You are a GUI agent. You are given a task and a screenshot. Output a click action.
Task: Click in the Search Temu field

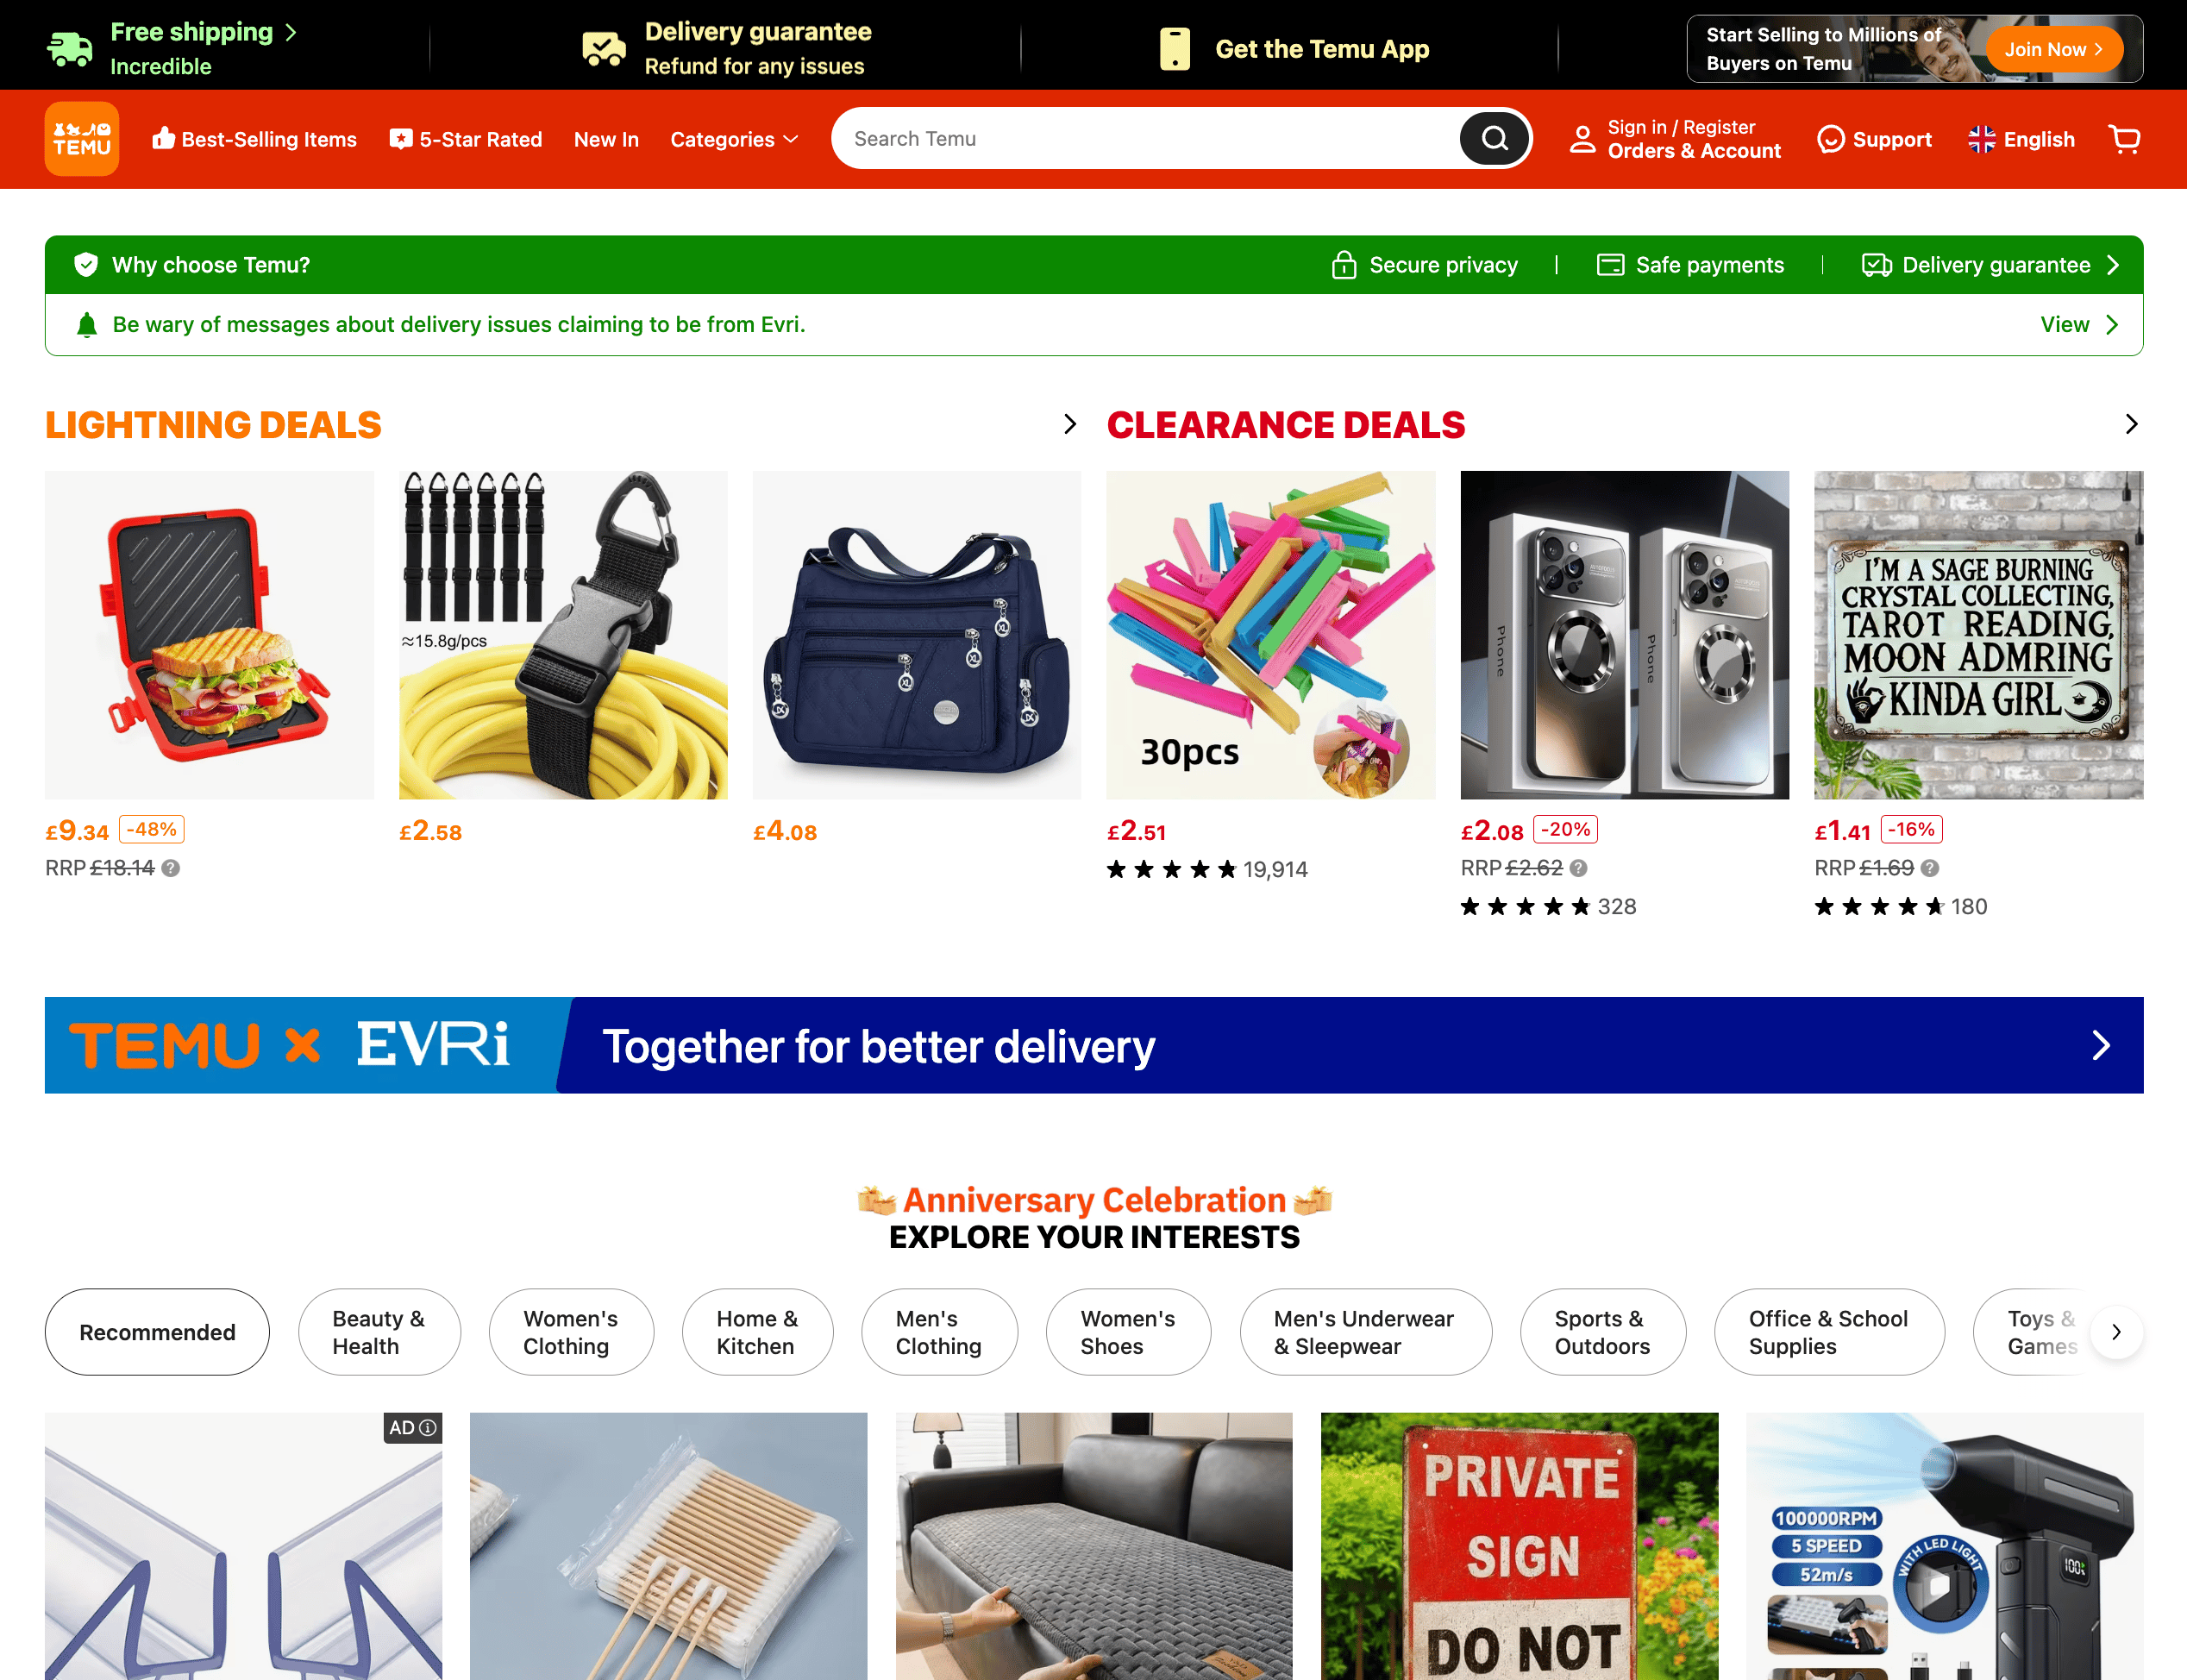[x=1145, y=138]
